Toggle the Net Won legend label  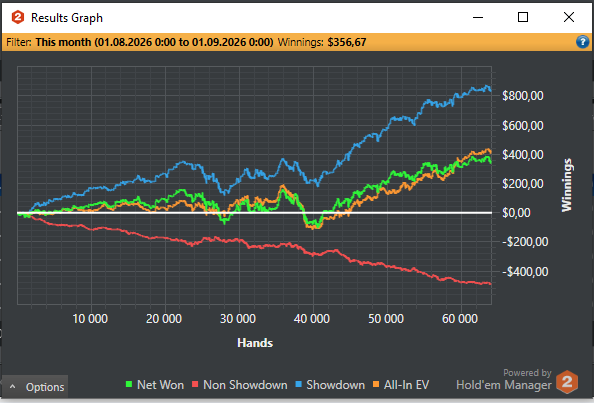160,385
